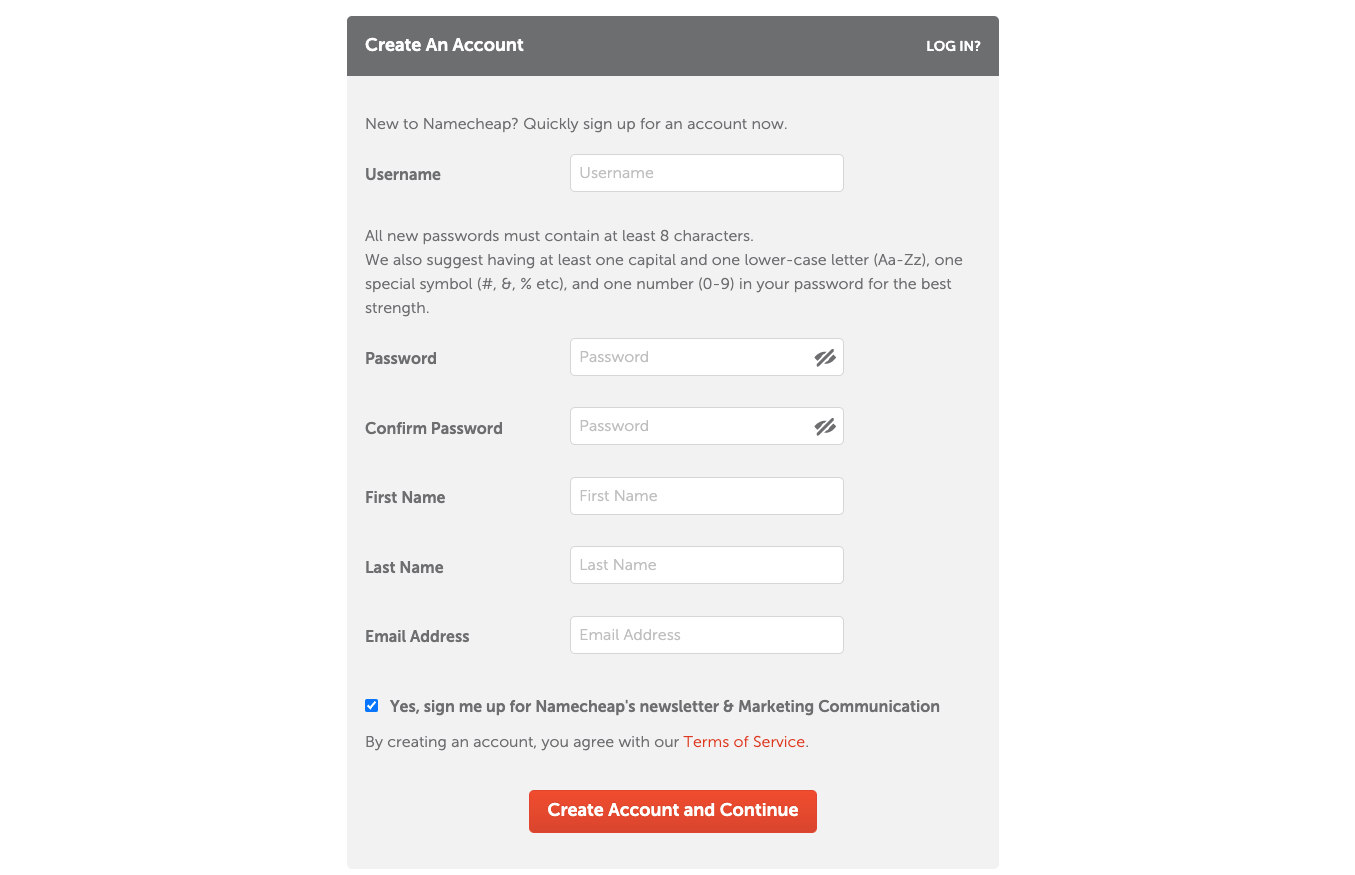This screenshot has width=1355, height=875.
Task: Click the bold Confirm Password label
Action: (434, 428)
